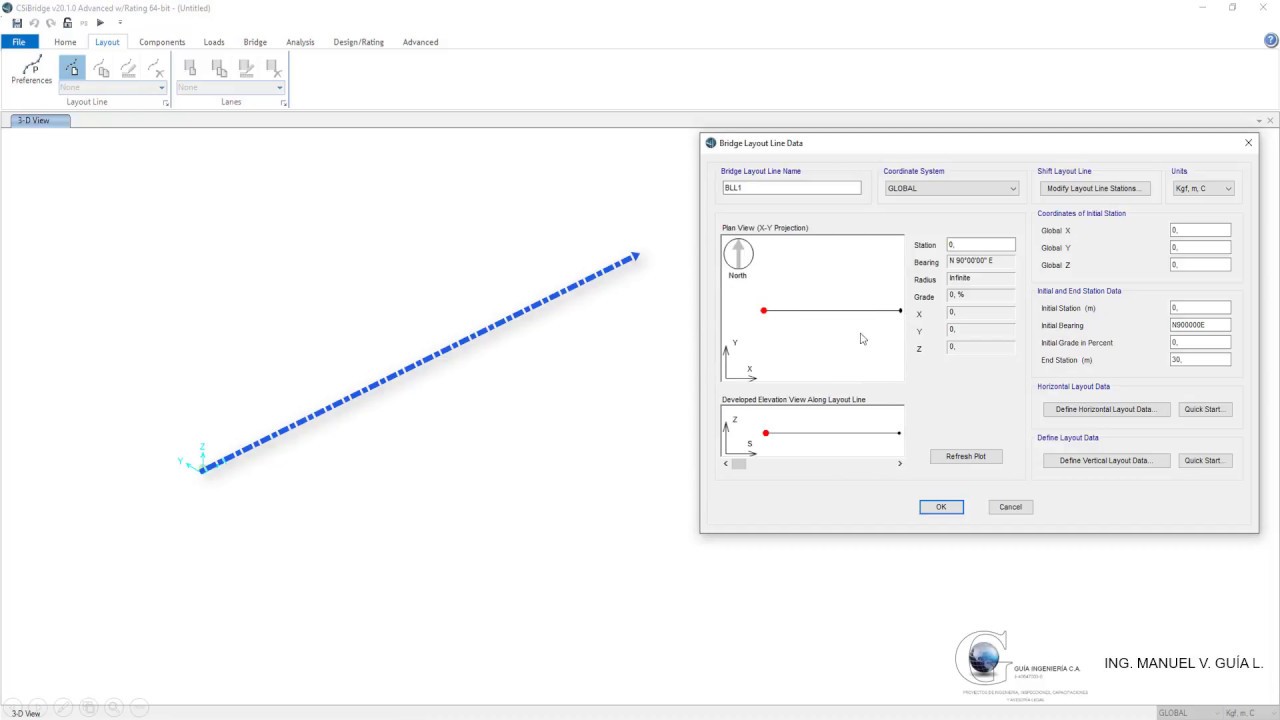Click the Global Z coordinate field

pyautogui.click(x=1200, y=265)
